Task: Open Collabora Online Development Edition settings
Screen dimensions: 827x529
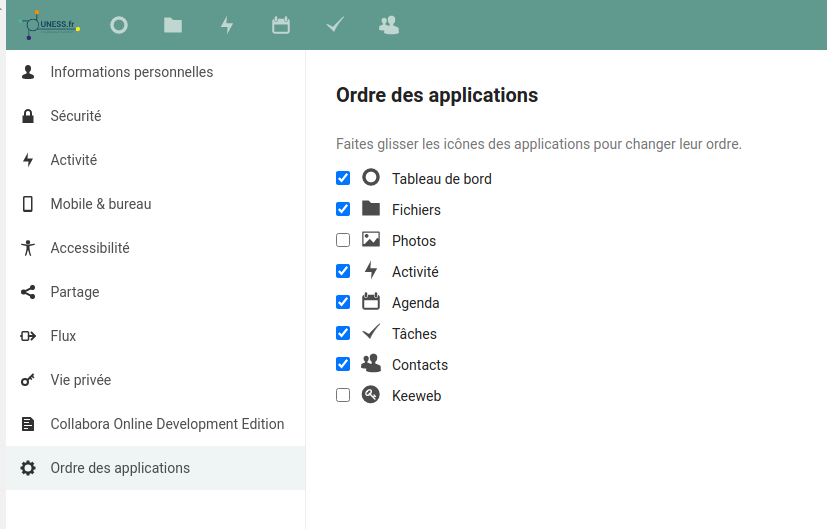Action: point(167,424)
